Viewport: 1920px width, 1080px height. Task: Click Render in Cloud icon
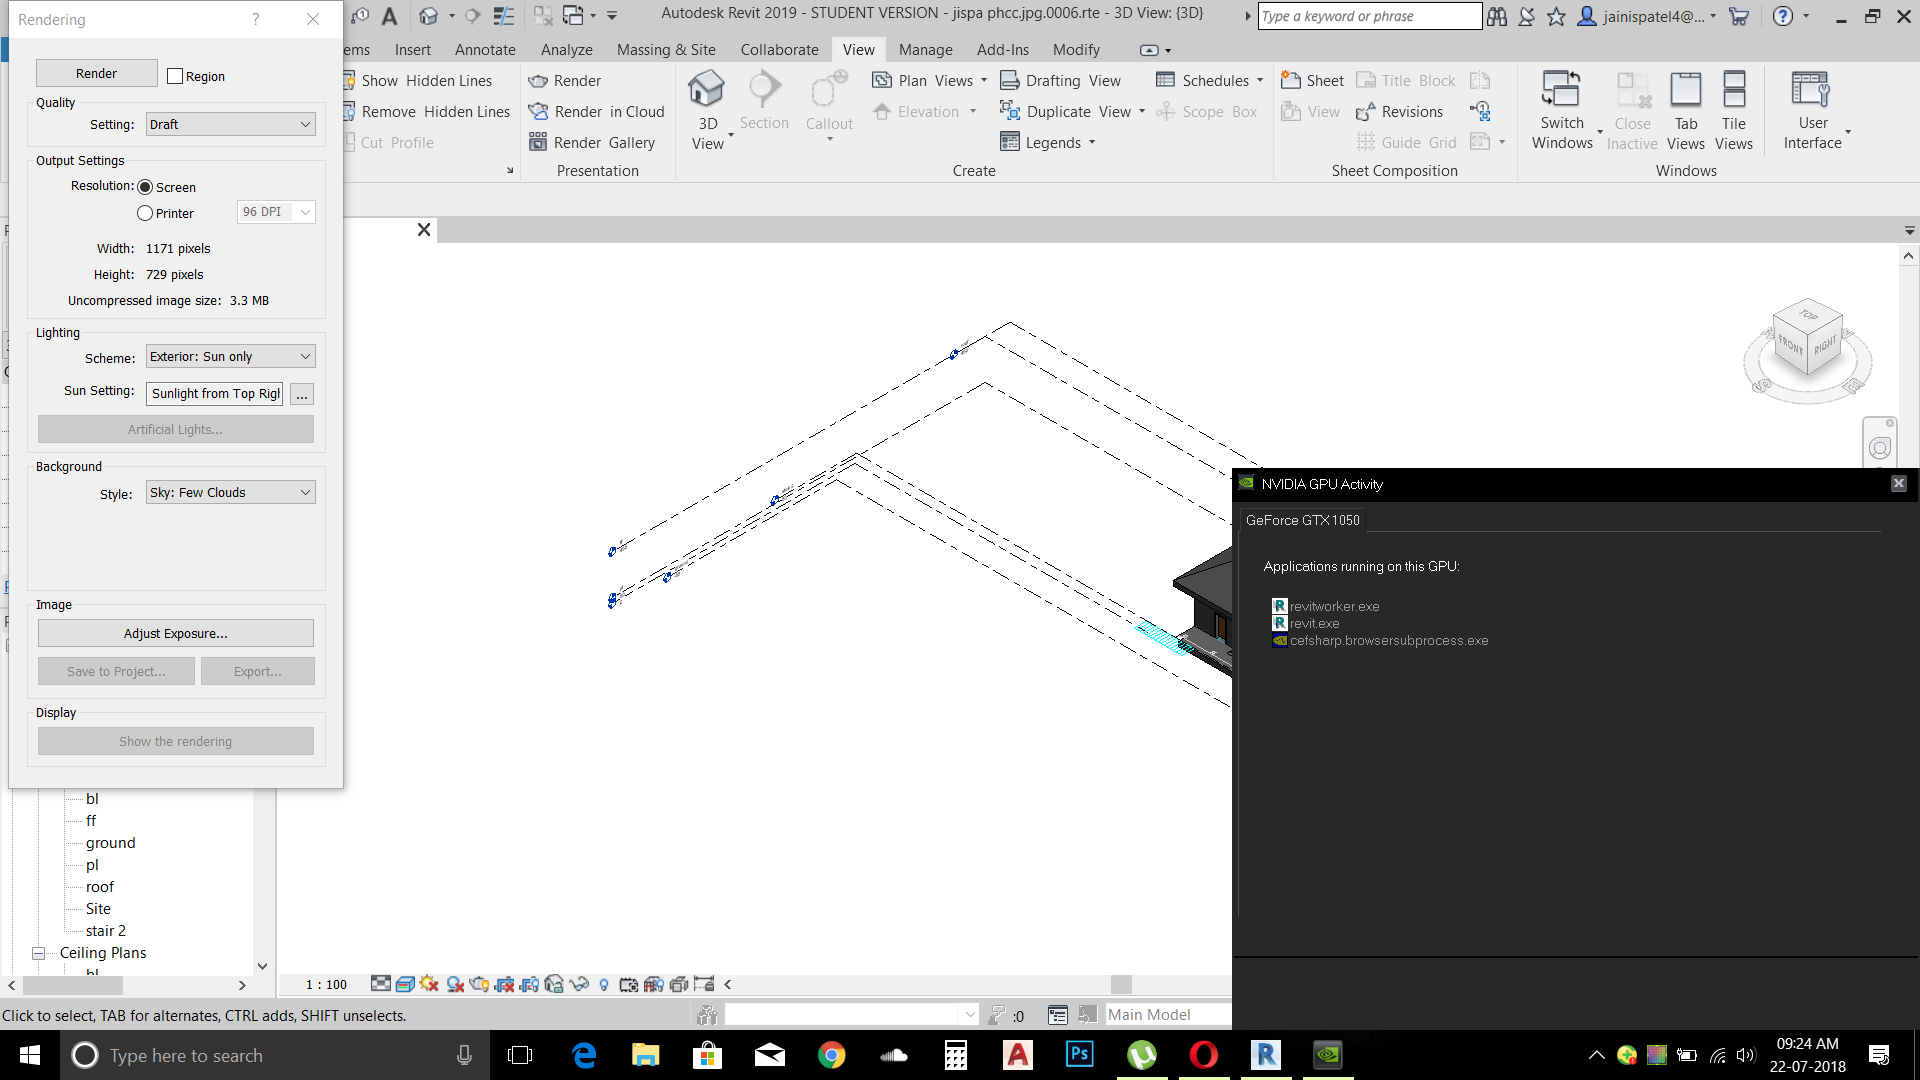pyautogui.click(x=538, y=111)
